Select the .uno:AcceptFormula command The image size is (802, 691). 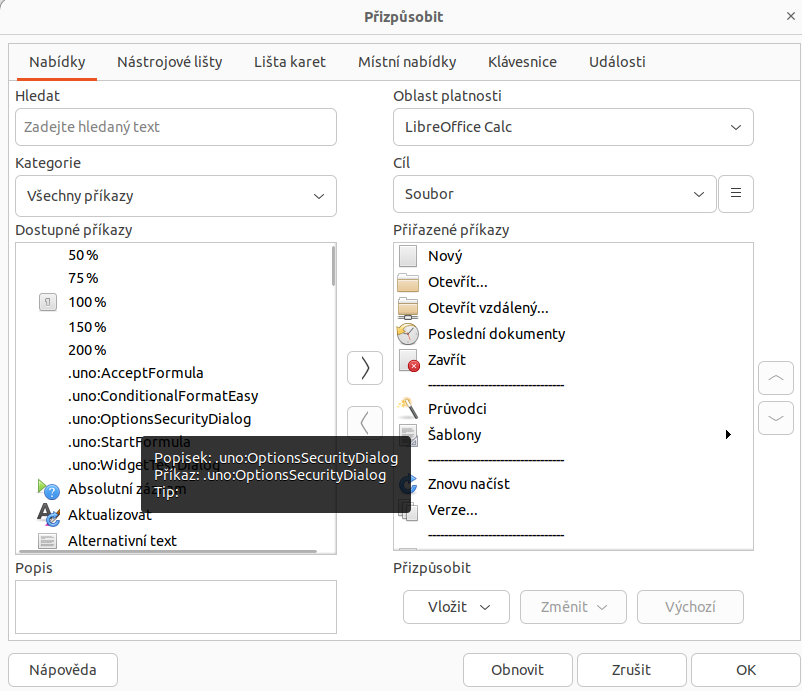click(136, 373)
